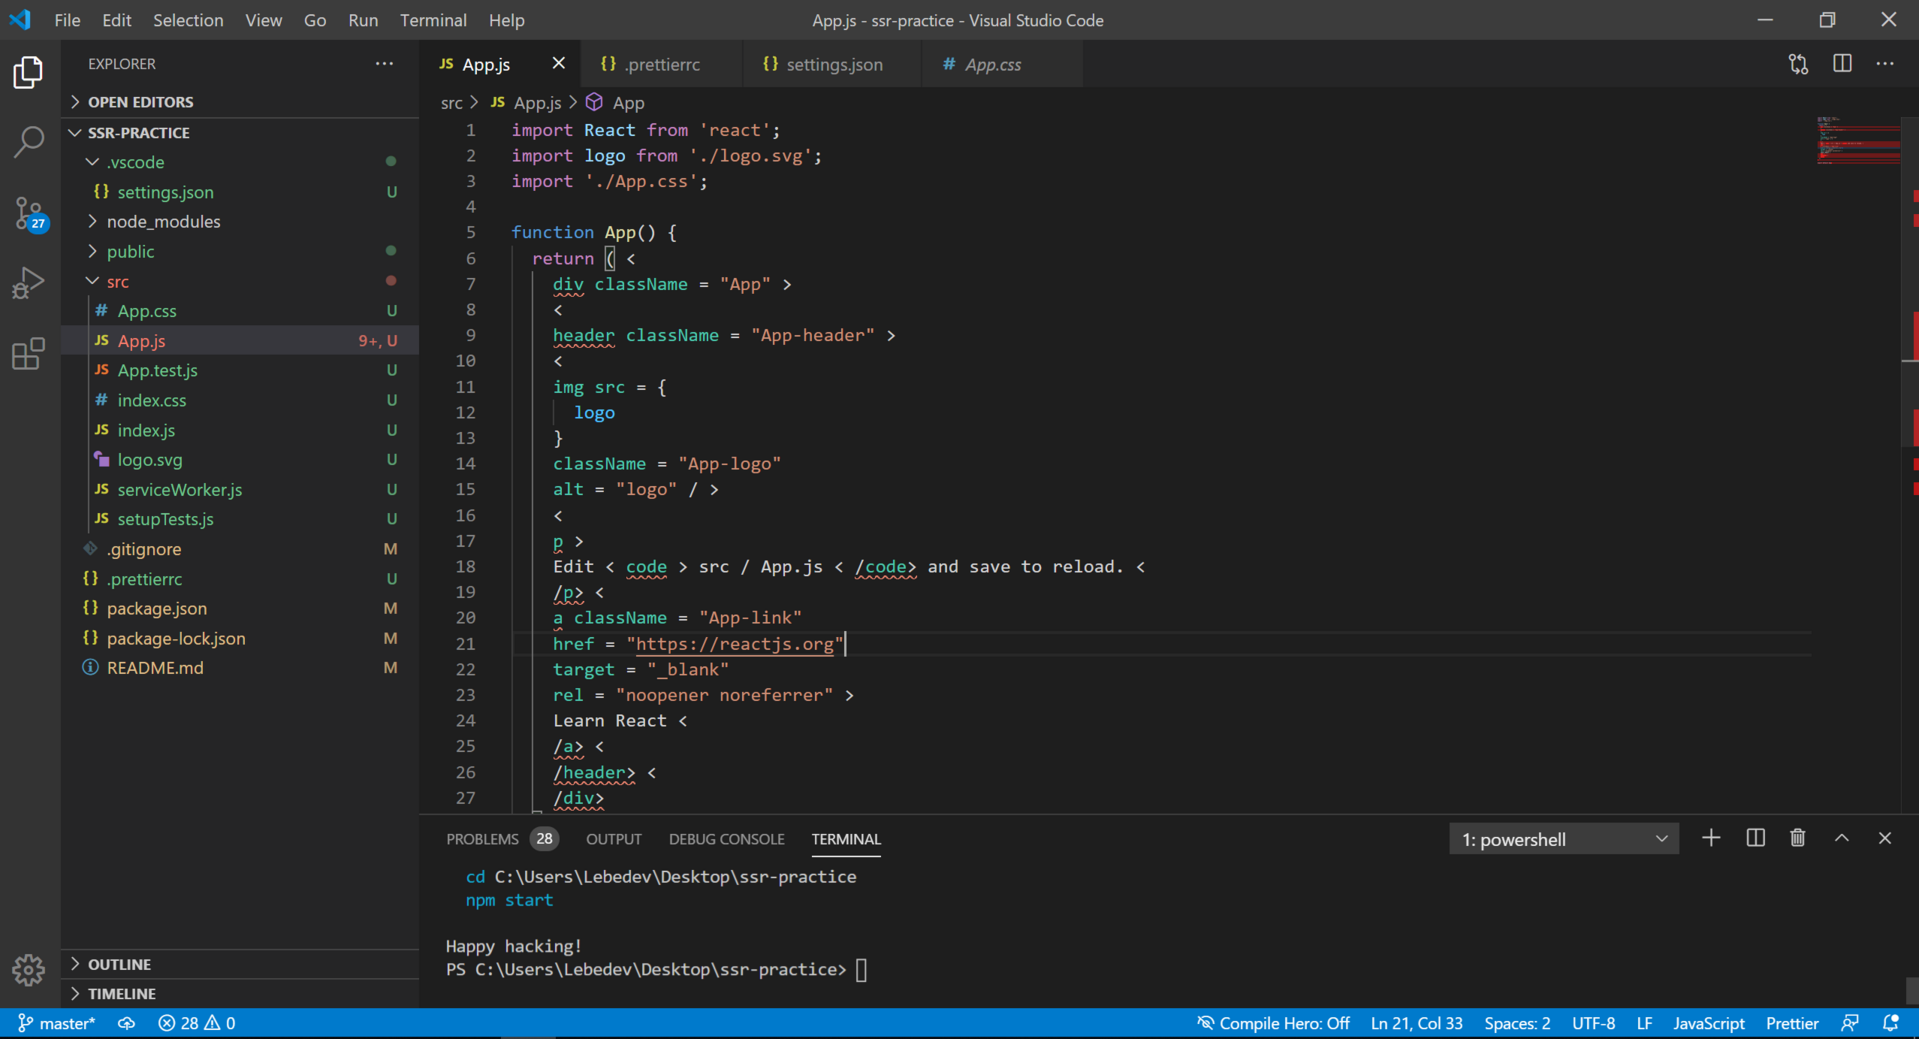
Task: Close the App.js editor tab
Action: tap(558, 63)
